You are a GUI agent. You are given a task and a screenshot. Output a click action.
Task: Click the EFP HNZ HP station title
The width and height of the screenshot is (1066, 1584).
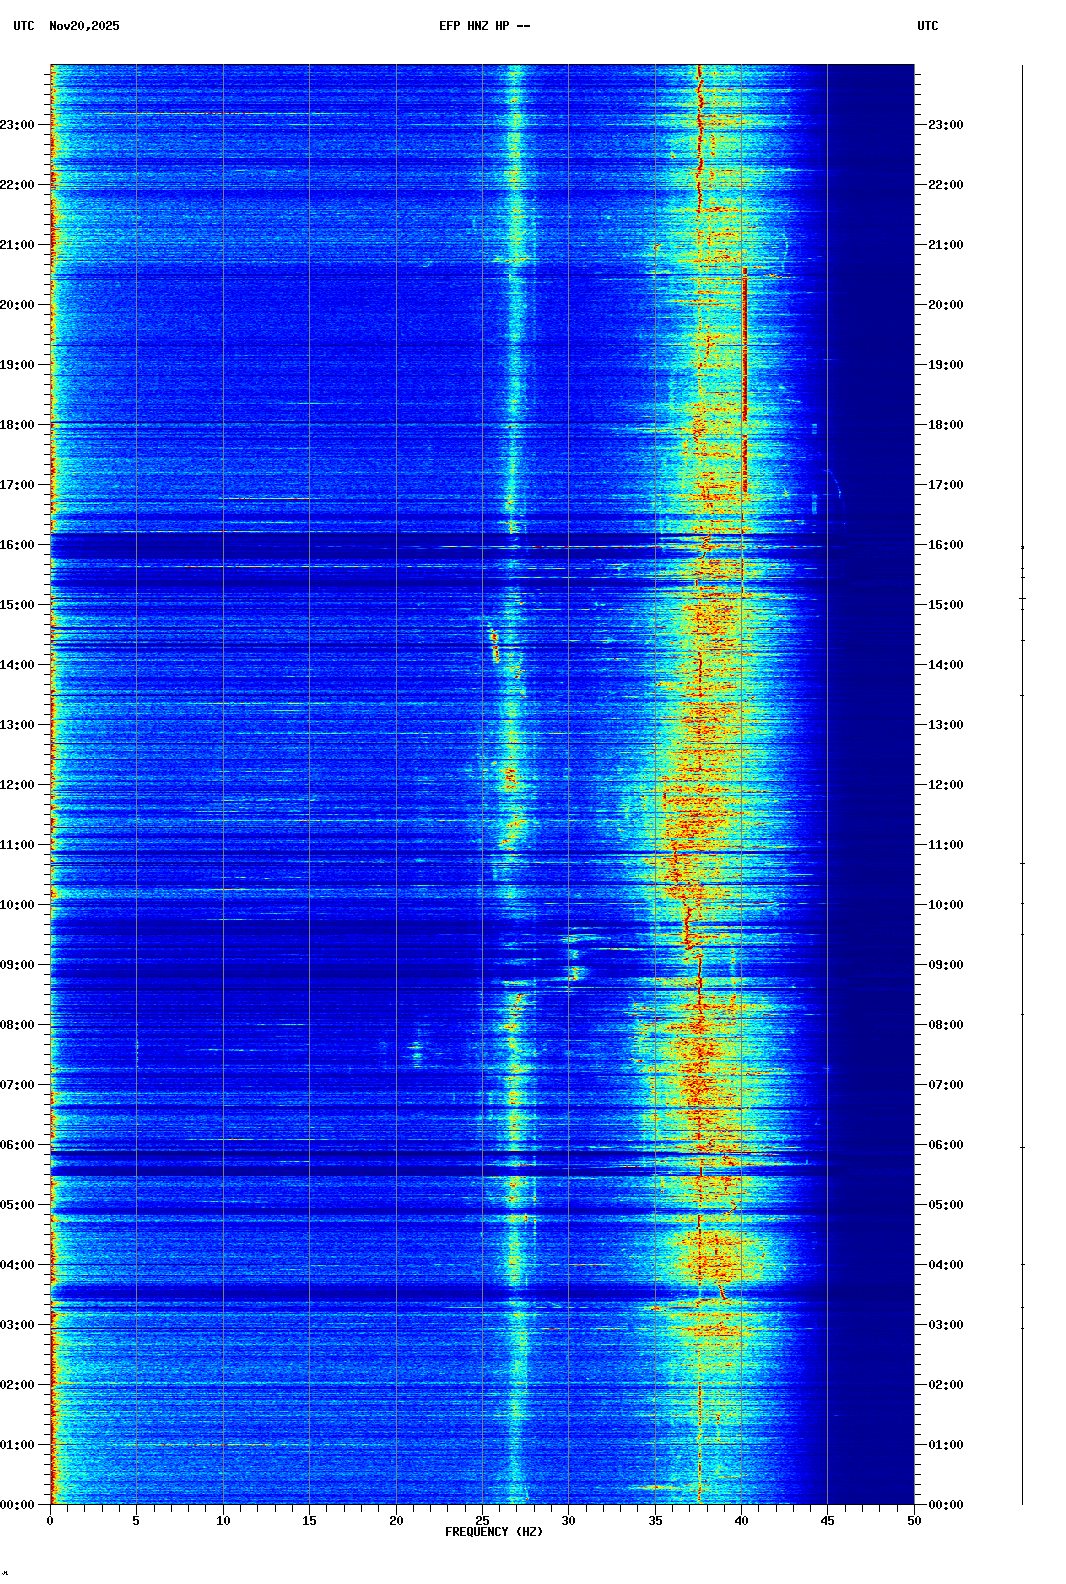tap(484, 26)
